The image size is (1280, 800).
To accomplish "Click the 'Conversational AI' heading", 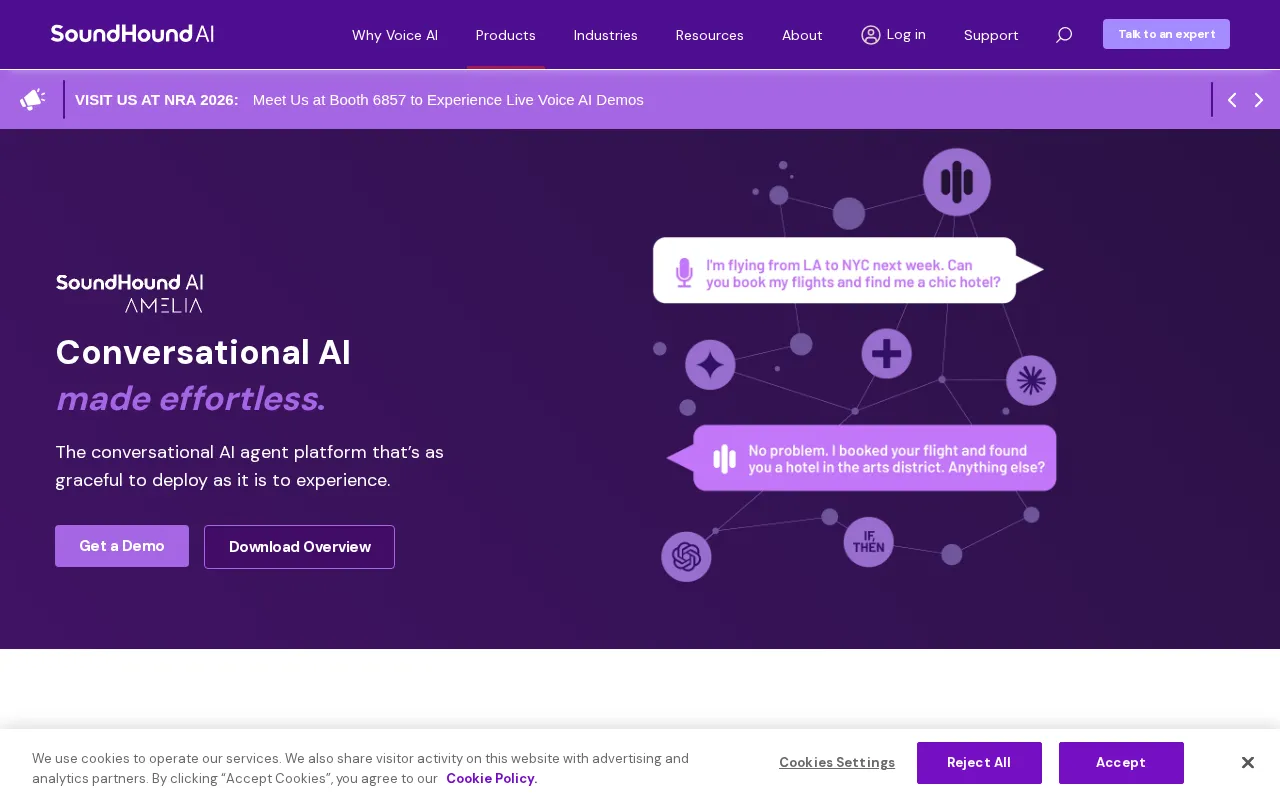I will click(x=204, y=353).
